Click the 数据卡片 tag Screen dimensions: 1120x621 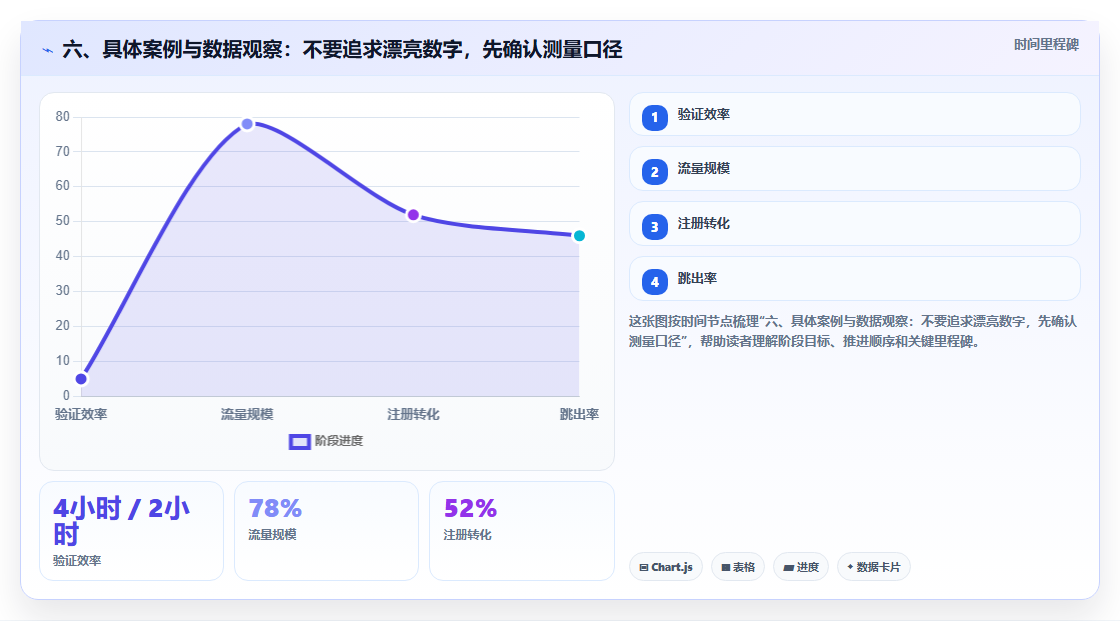pos(874,567)
